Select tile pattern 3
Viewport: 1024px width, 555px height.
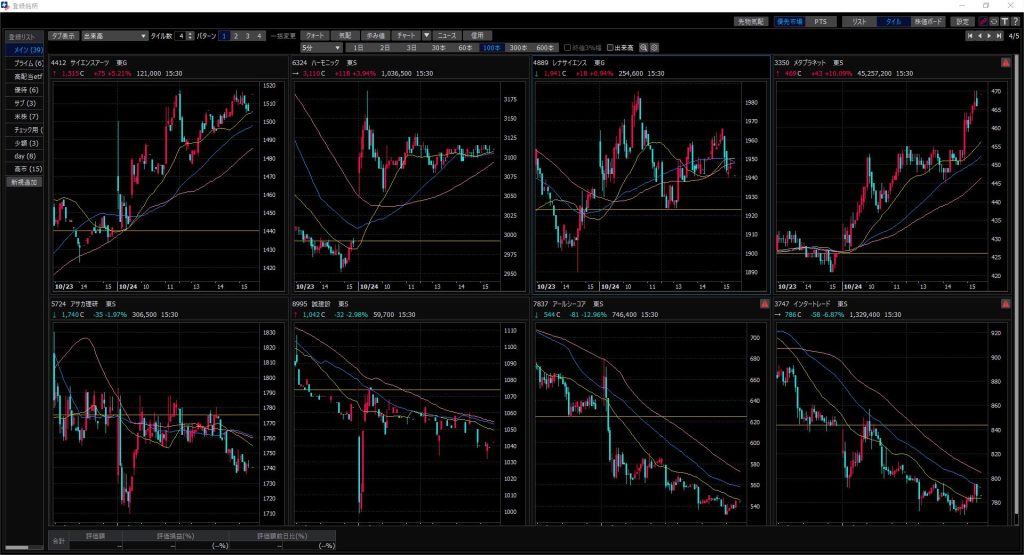[x=247, y=35]
